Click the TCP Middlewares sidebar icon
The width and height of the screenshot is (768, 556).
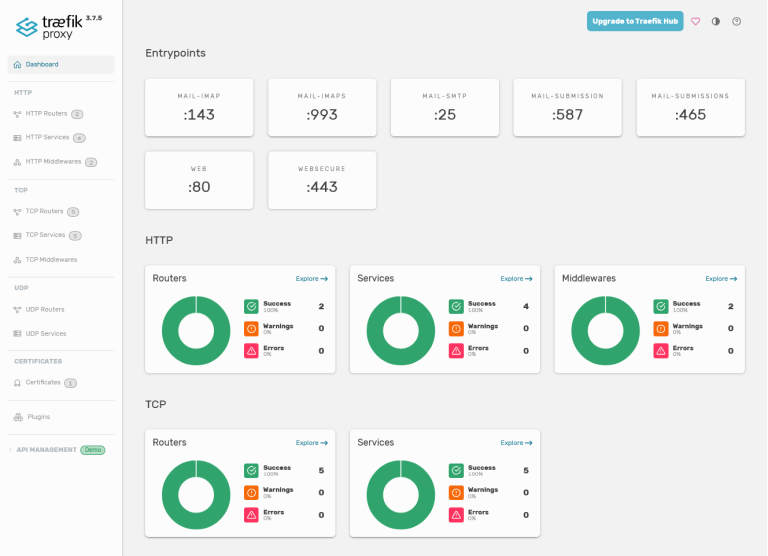[17, 260]
